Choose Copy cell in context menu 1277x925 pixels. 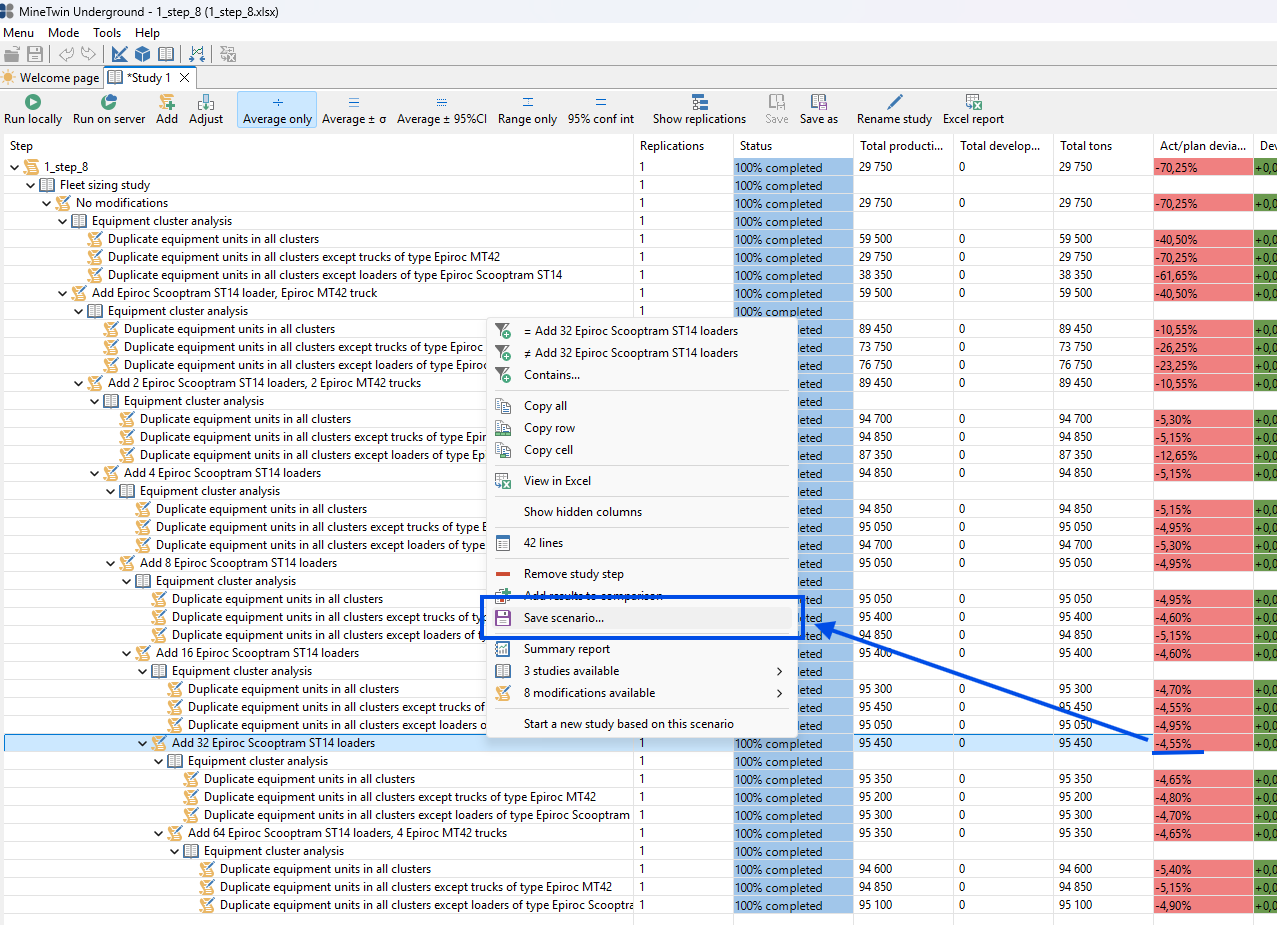(548, 450)
